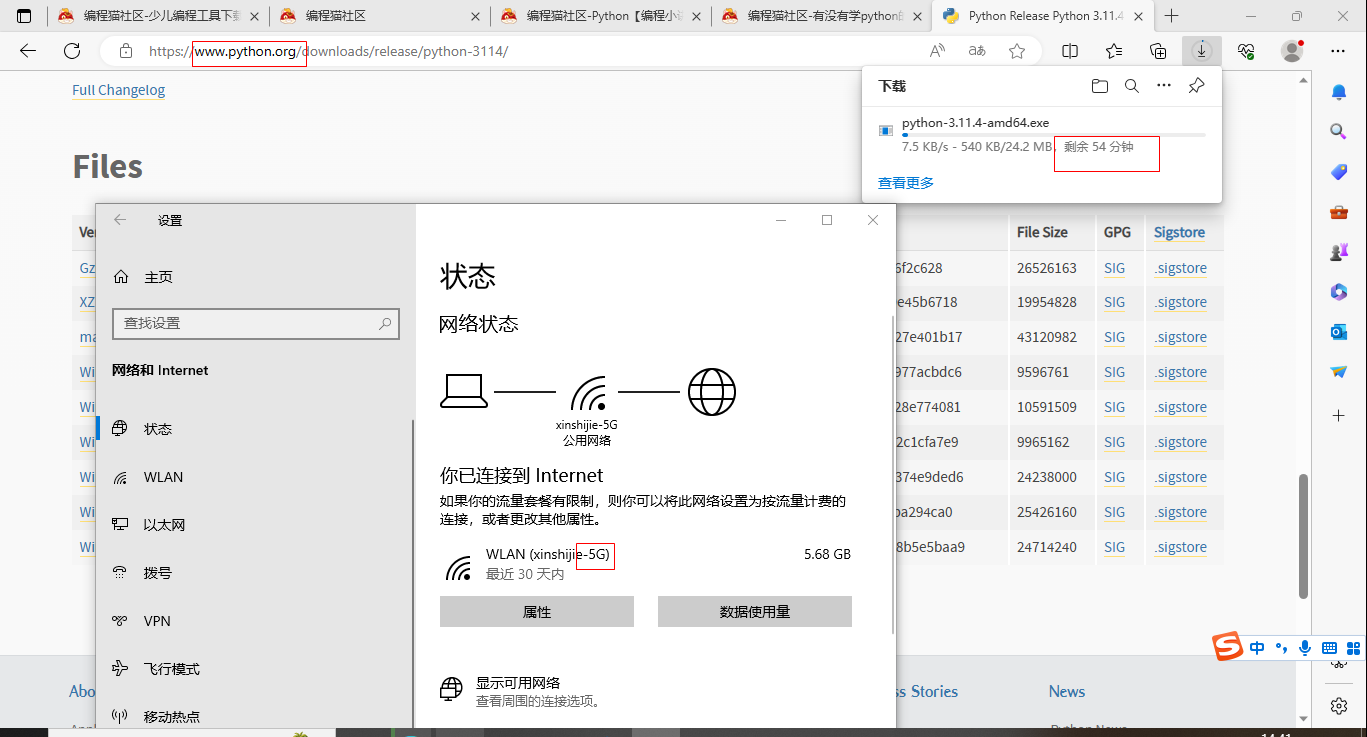
Task: Switch to the tab titled only 编程猫社区
Action: pyautogui.click(x=379, y=16)
